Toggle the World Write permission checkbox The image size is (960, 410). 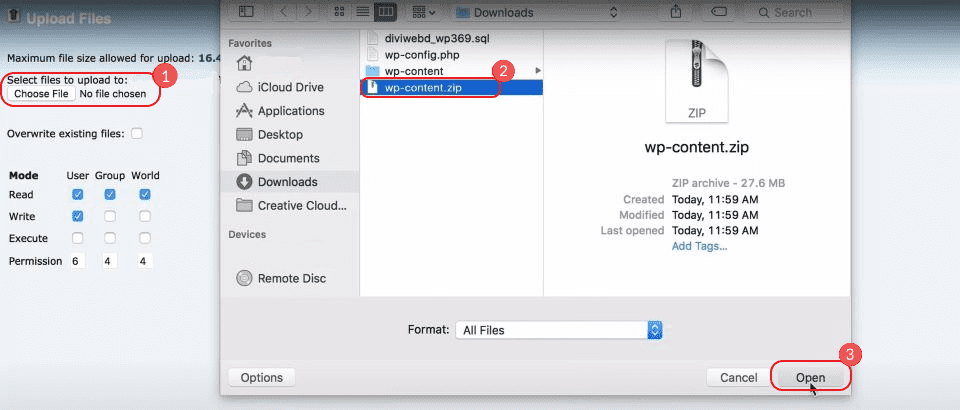pos(144,216)
